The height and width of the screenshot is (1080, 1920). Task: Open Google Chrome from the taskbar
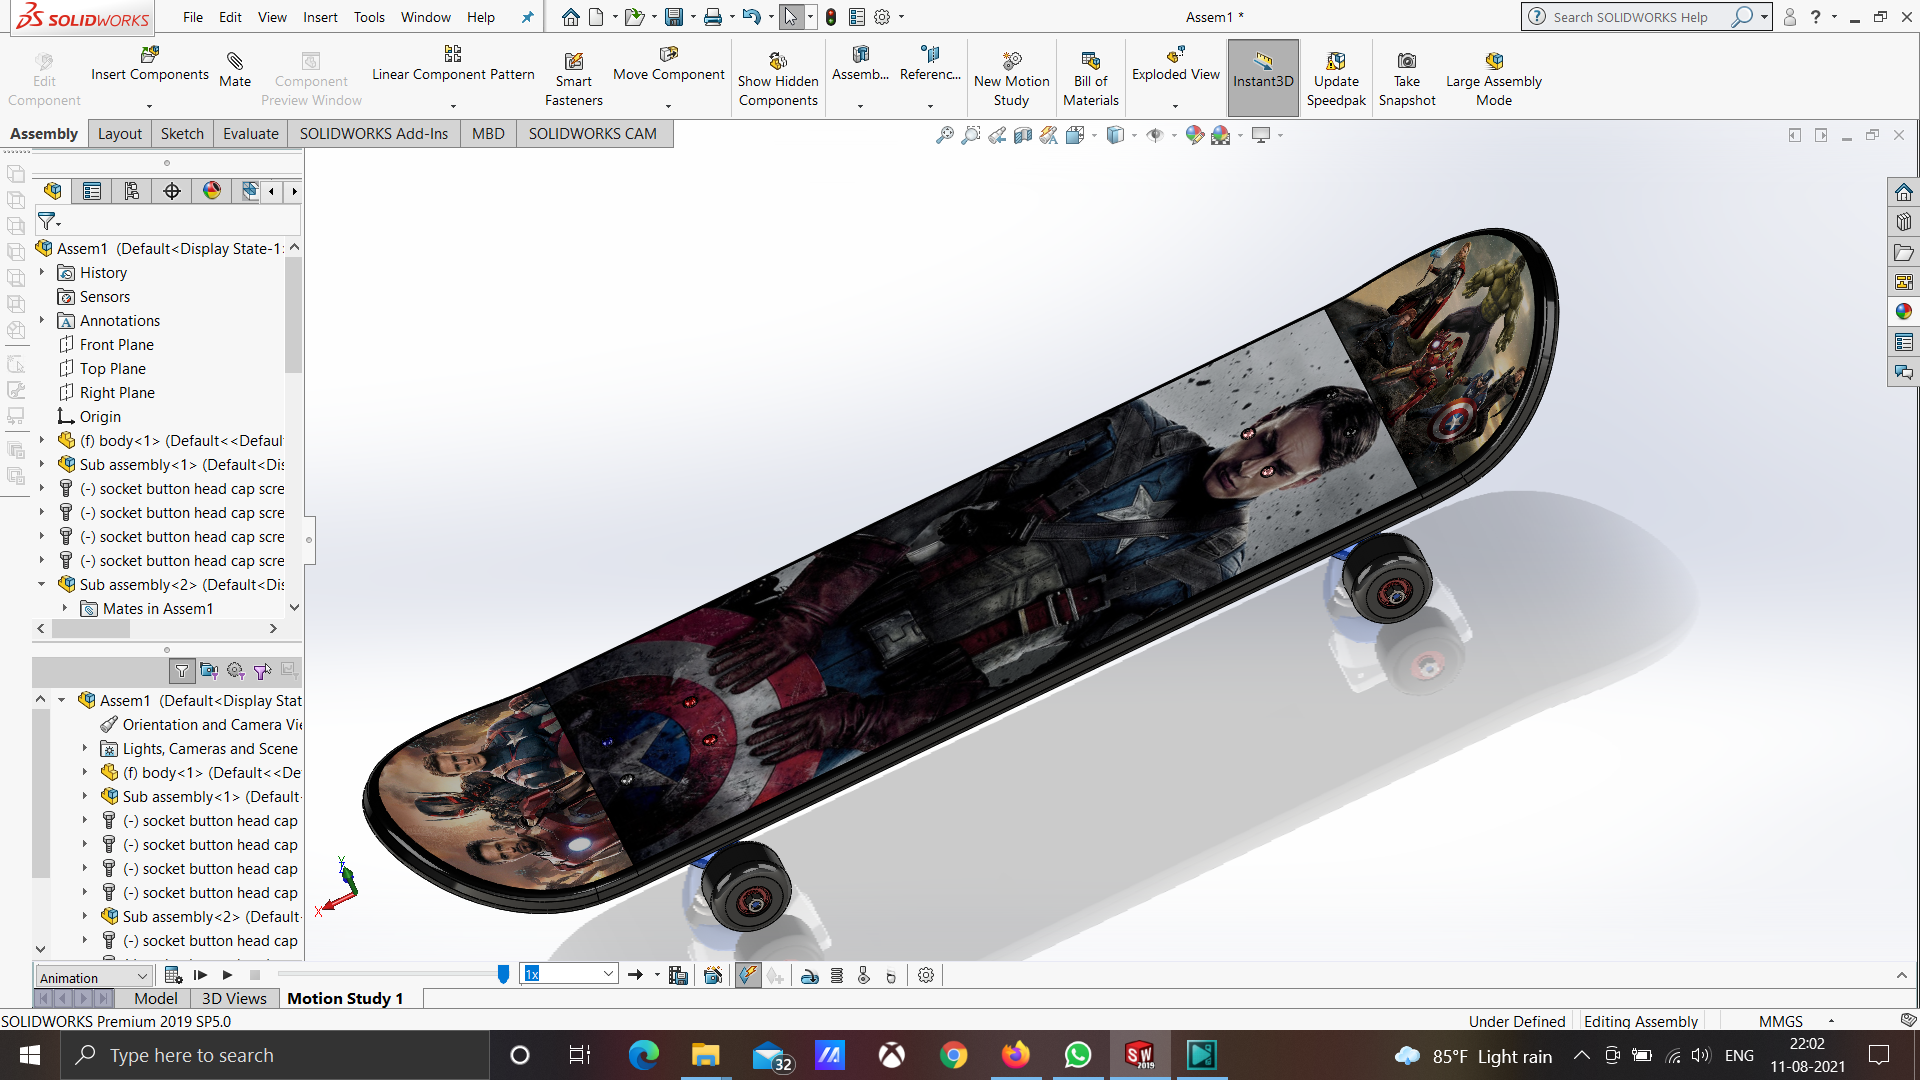click(x=954, y=1055)
